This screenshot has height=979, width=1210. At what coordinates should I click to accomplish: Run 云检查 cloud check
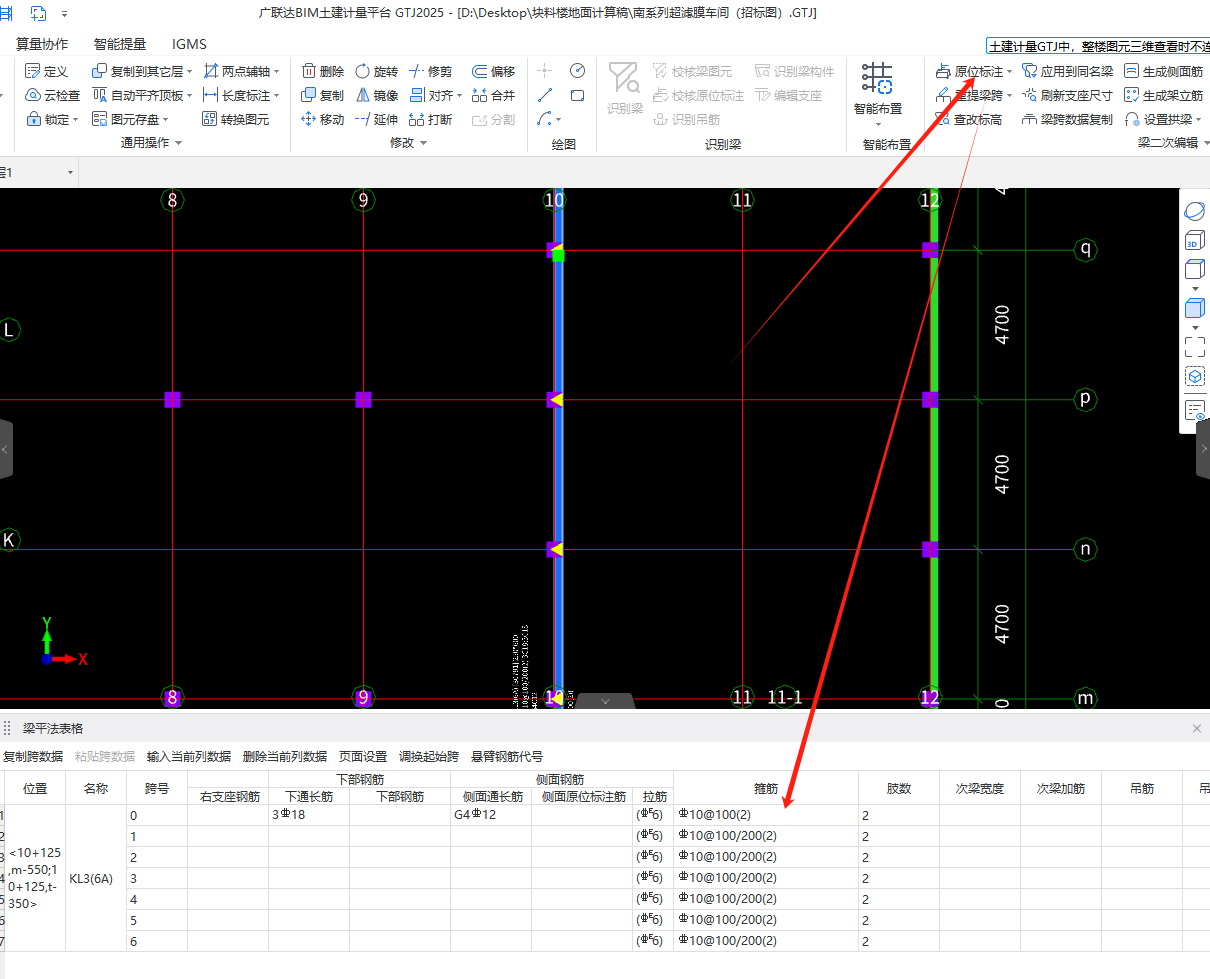tap(52, 95)
